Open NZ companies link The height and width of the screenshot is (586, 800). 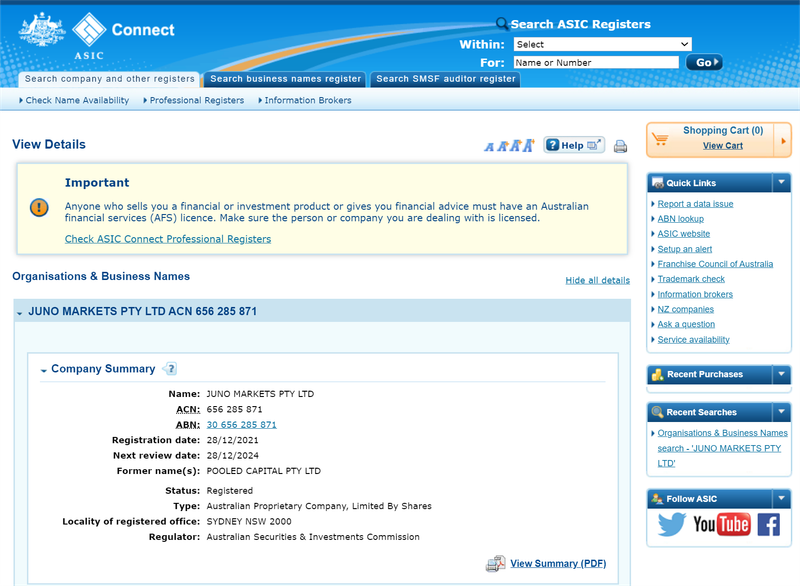coord(685,310)
